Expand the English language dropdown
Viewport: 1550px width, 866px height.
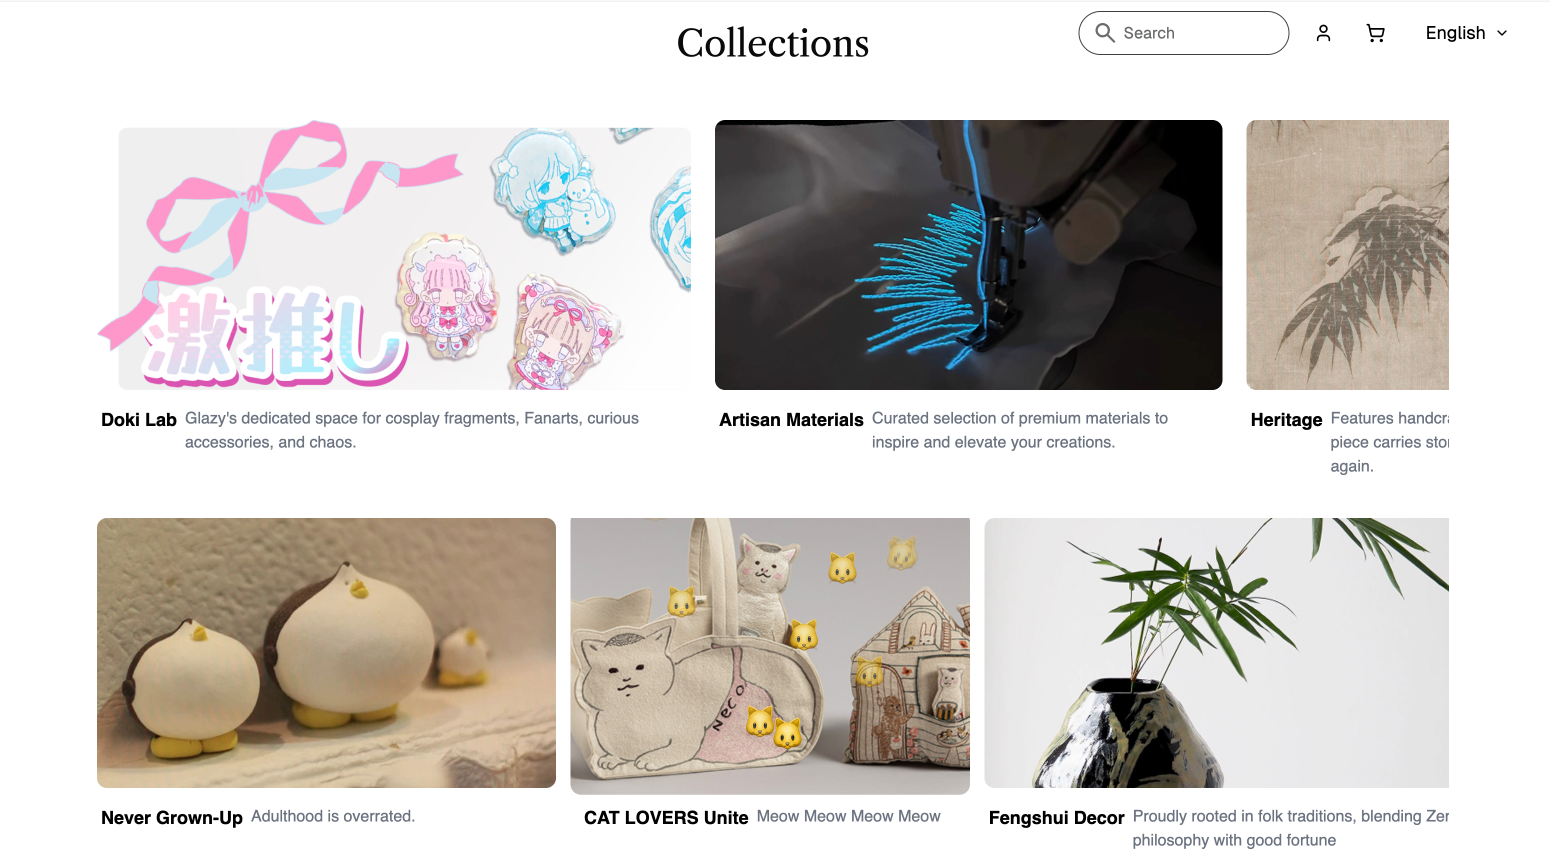pos(1466,33)
